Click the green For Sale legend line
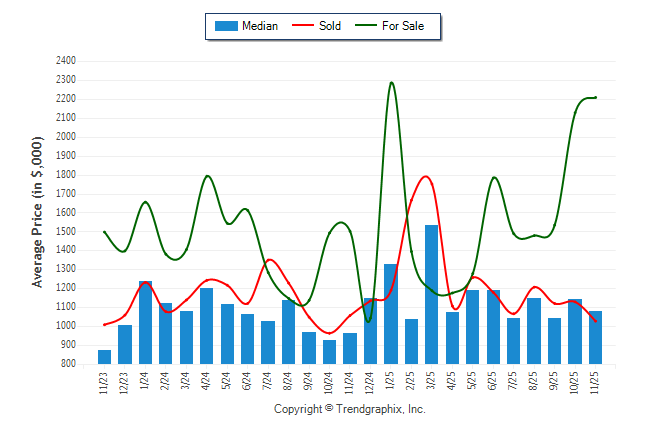The image size is (646, 434). coord(366,26)
